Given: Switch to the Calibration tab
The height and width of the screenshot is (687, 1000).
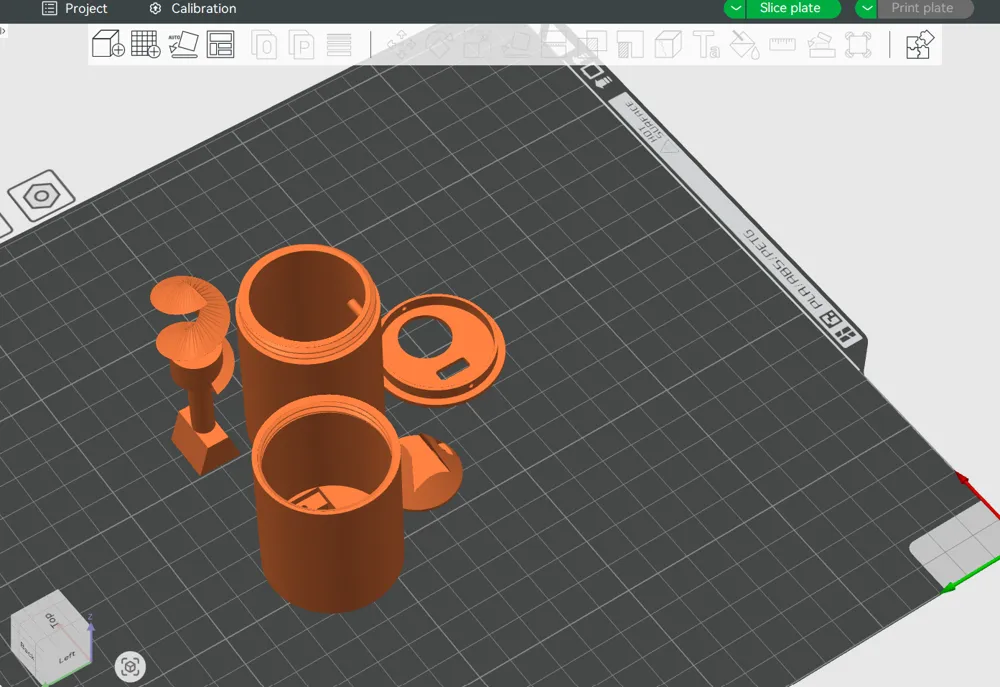Looking at the screenshot, I should click(x=193, y=8).
